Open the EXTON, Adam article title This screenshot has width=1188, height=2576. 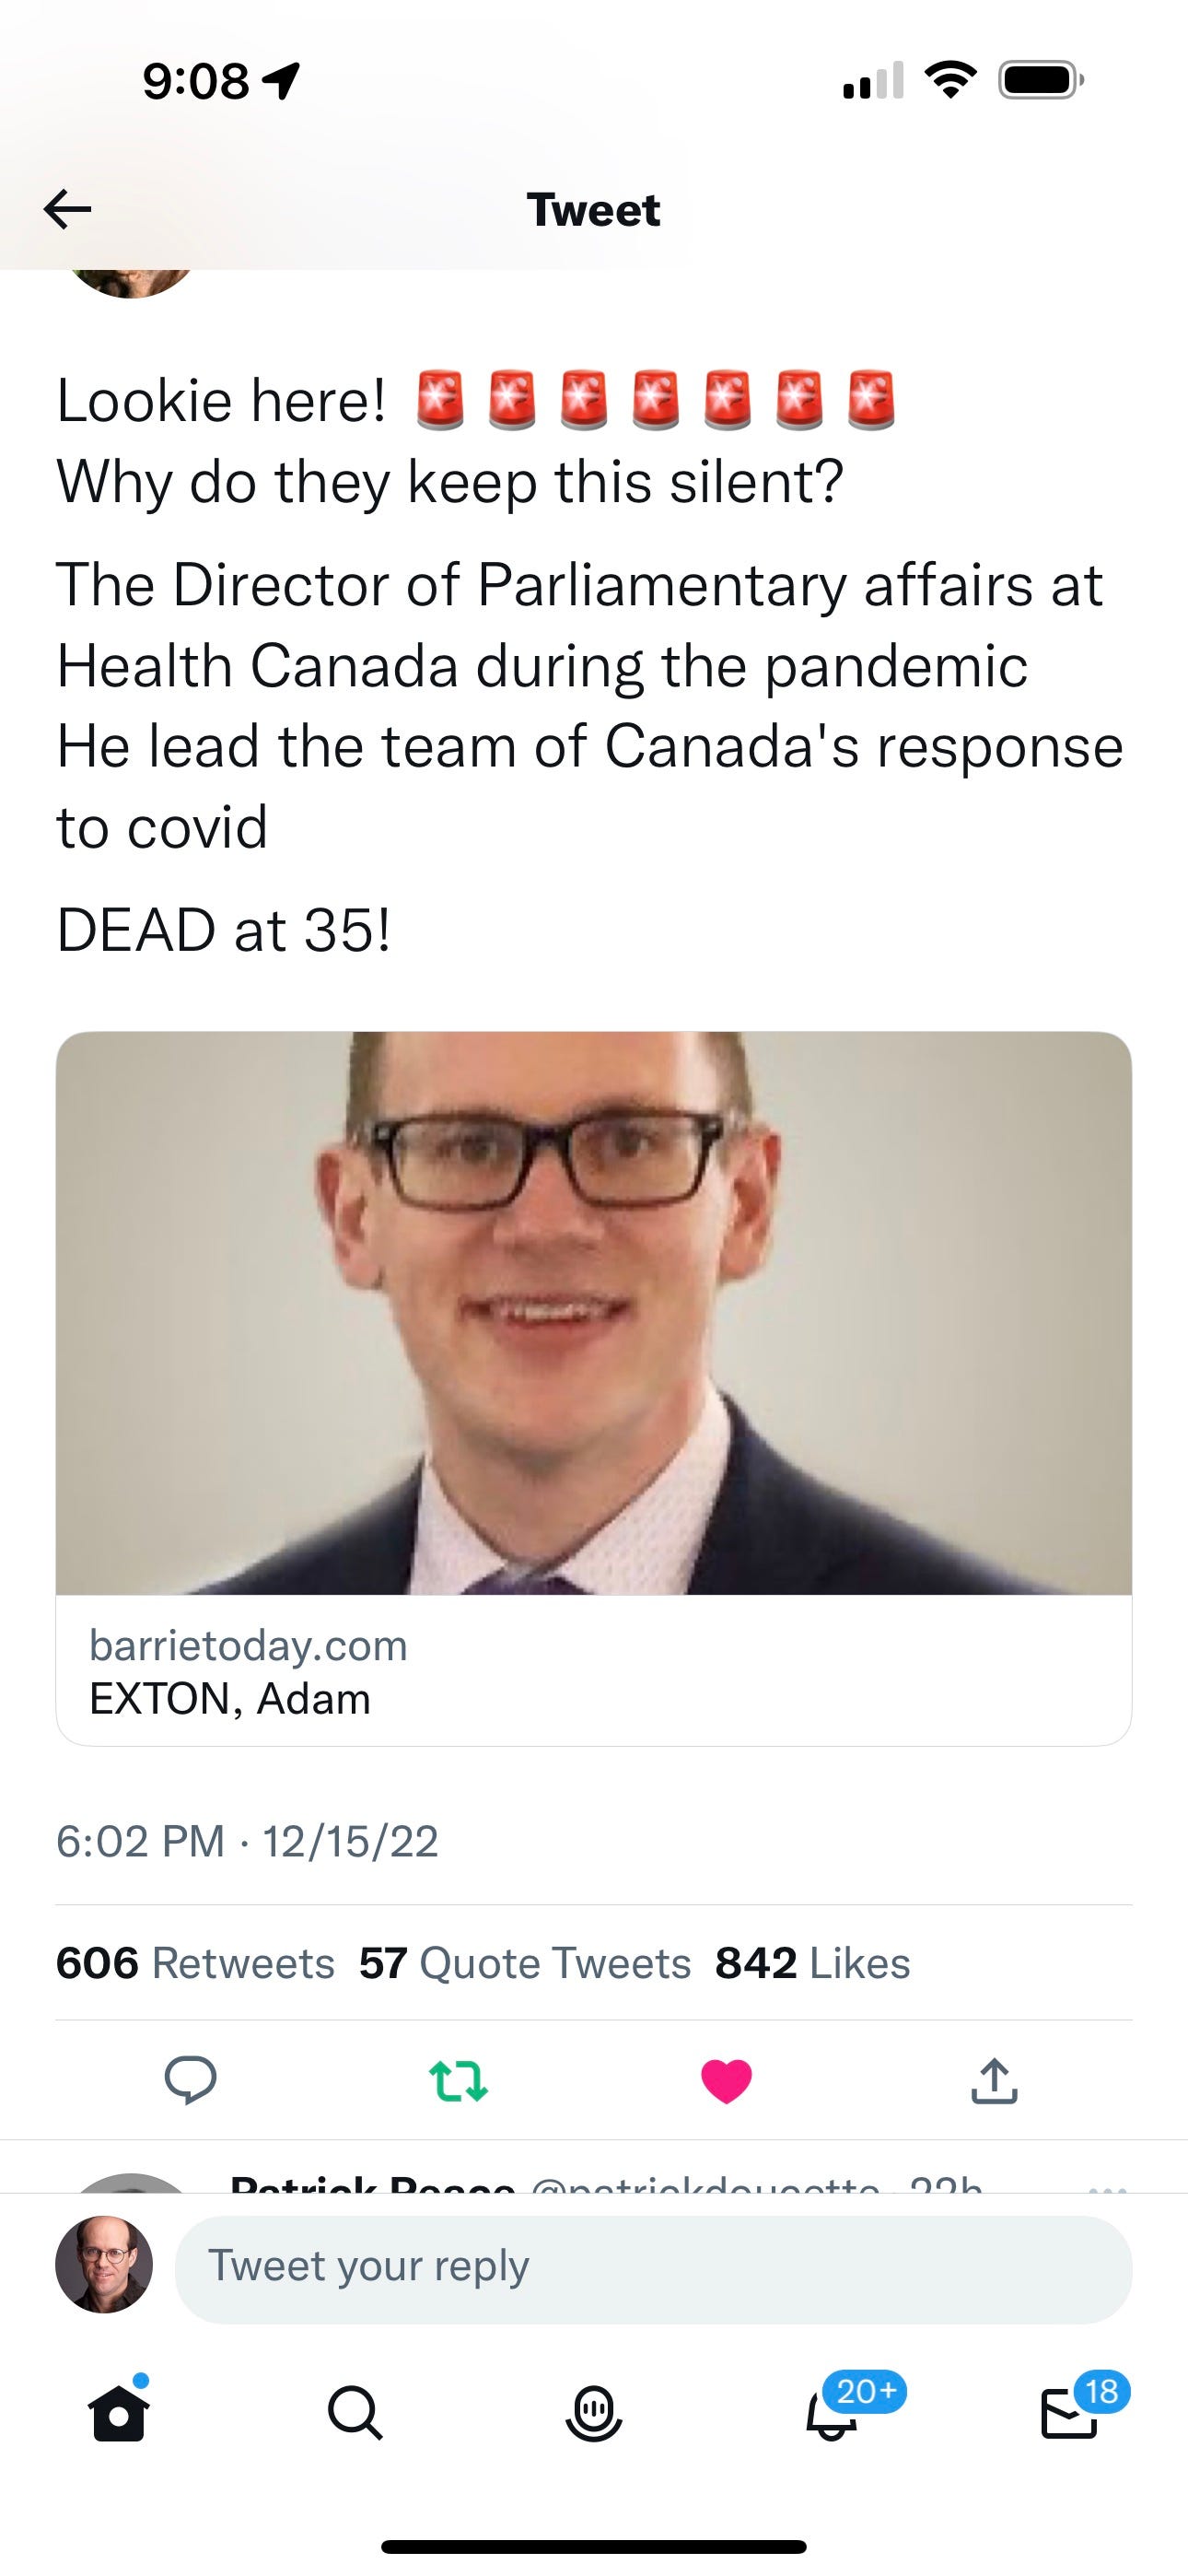(x=230, y=1699)
